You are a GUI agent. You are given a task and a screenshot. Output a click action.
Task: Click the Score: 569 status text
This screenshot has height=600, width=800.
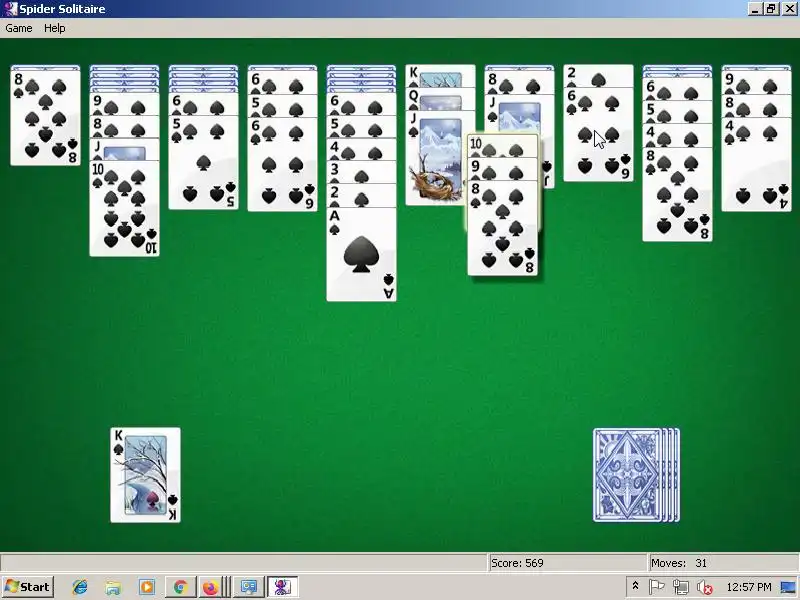[517, 563]
